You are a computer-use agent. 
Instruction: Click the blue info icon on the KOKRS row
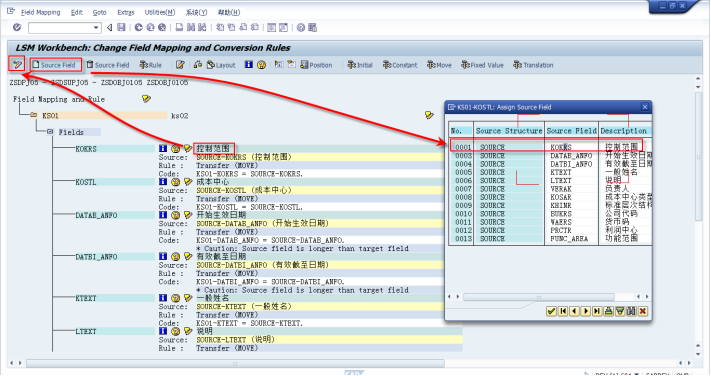click(163, 148)
